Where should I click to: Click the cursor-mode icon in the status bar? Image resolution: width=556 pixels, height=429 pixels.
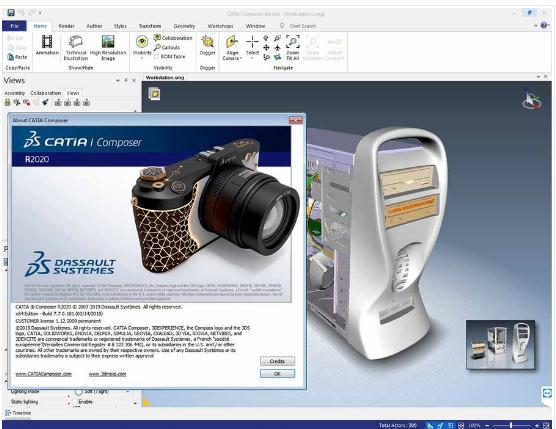tap(429, 425)
